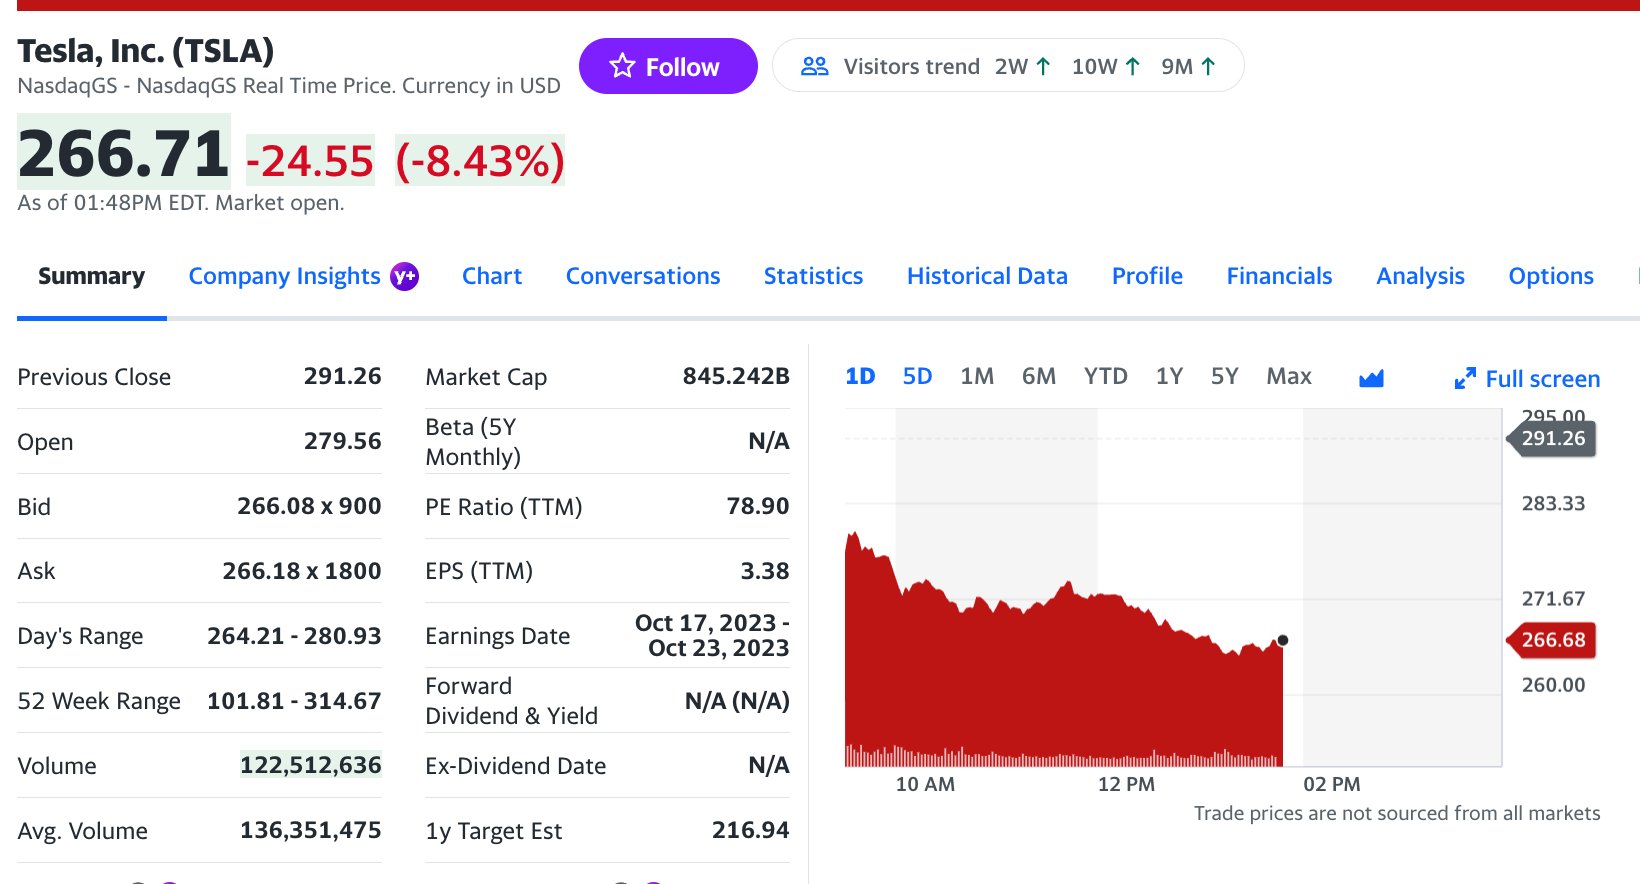Go to the Profile tab

[1147, 276]
